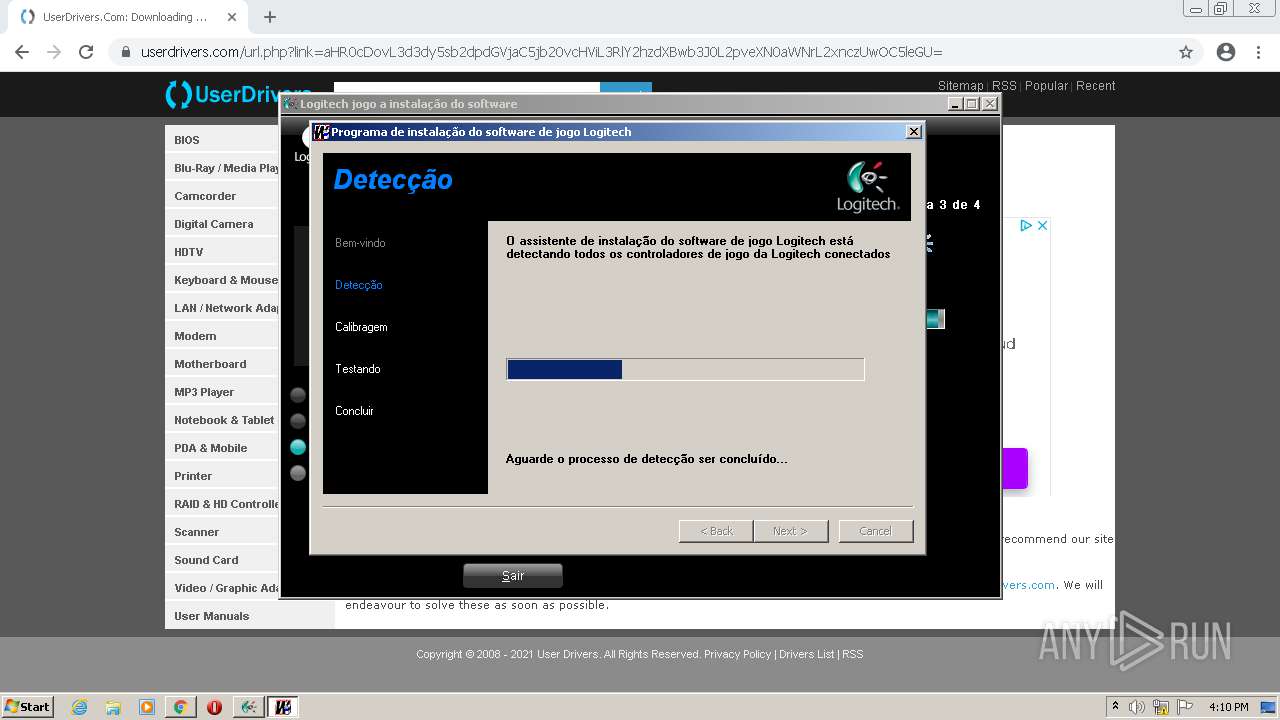Switch to the installer wizard taskbar item
This screenshot has height=720, width=1280.
click(283, 707)
